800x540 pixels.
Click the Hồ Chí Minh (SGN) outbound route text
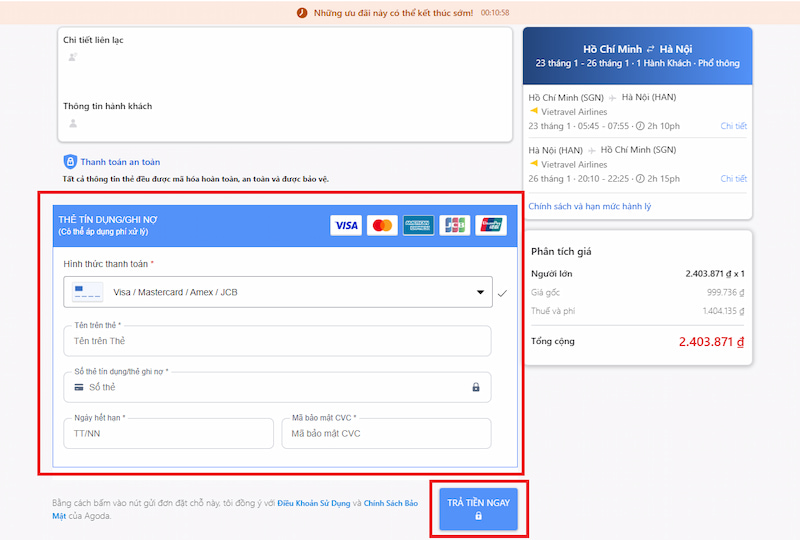566,97
